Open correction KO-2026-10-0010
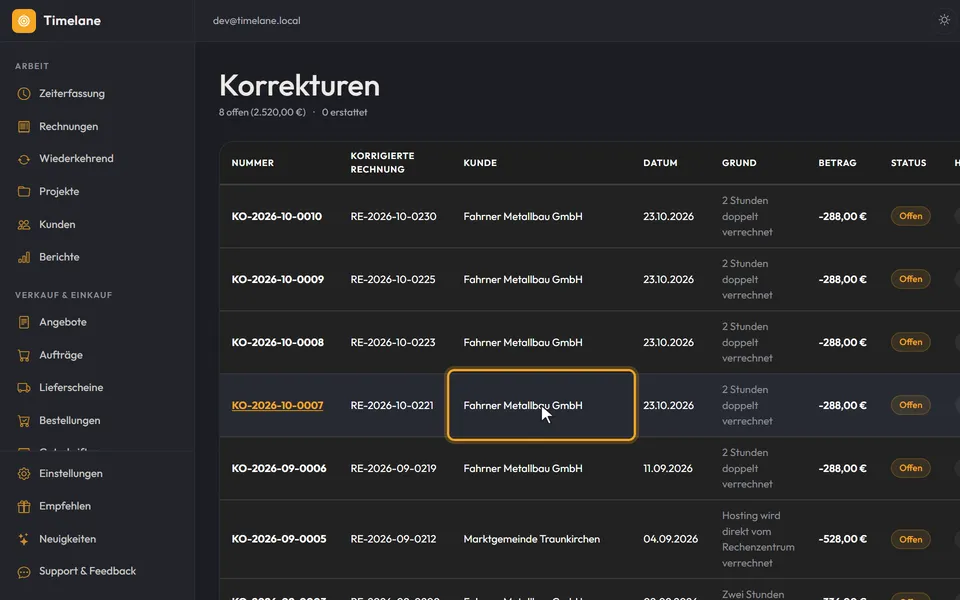 click(x=277, y=217)
